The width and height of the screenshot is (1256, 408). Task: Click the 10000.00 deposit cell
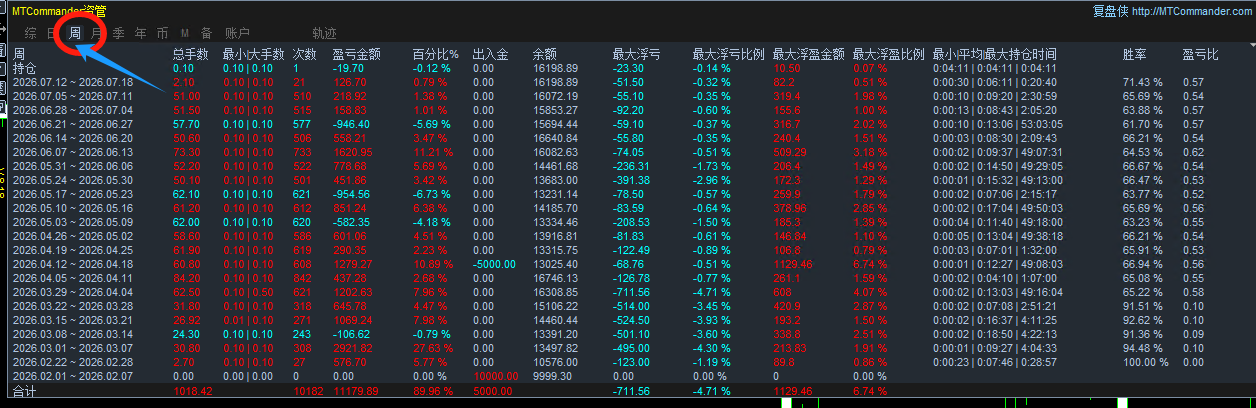[x=494, y=376]
